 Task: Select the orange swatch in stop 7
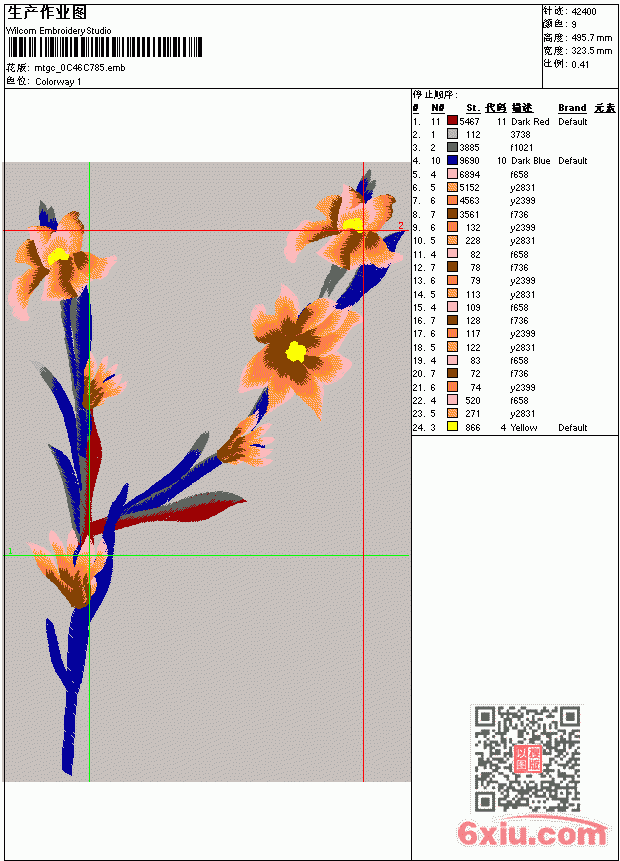452,200
